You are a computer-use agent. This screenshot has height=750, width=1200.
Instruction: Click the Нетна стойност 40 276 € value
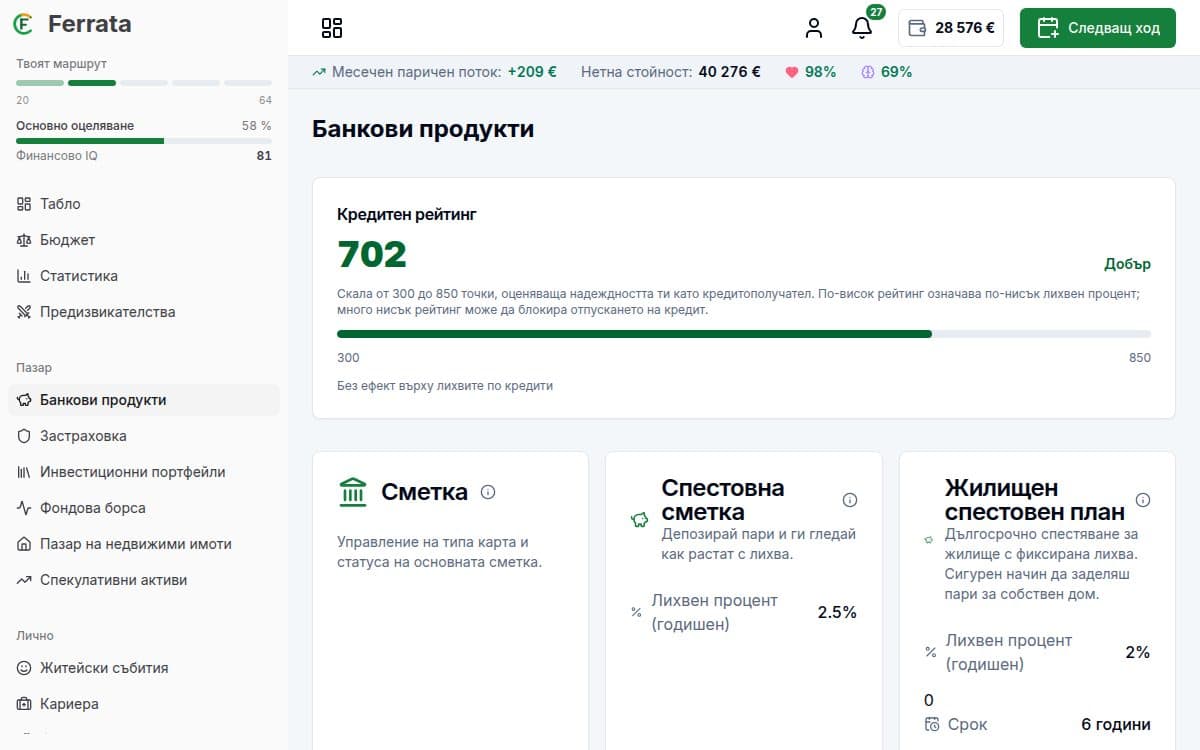[729, 72]
